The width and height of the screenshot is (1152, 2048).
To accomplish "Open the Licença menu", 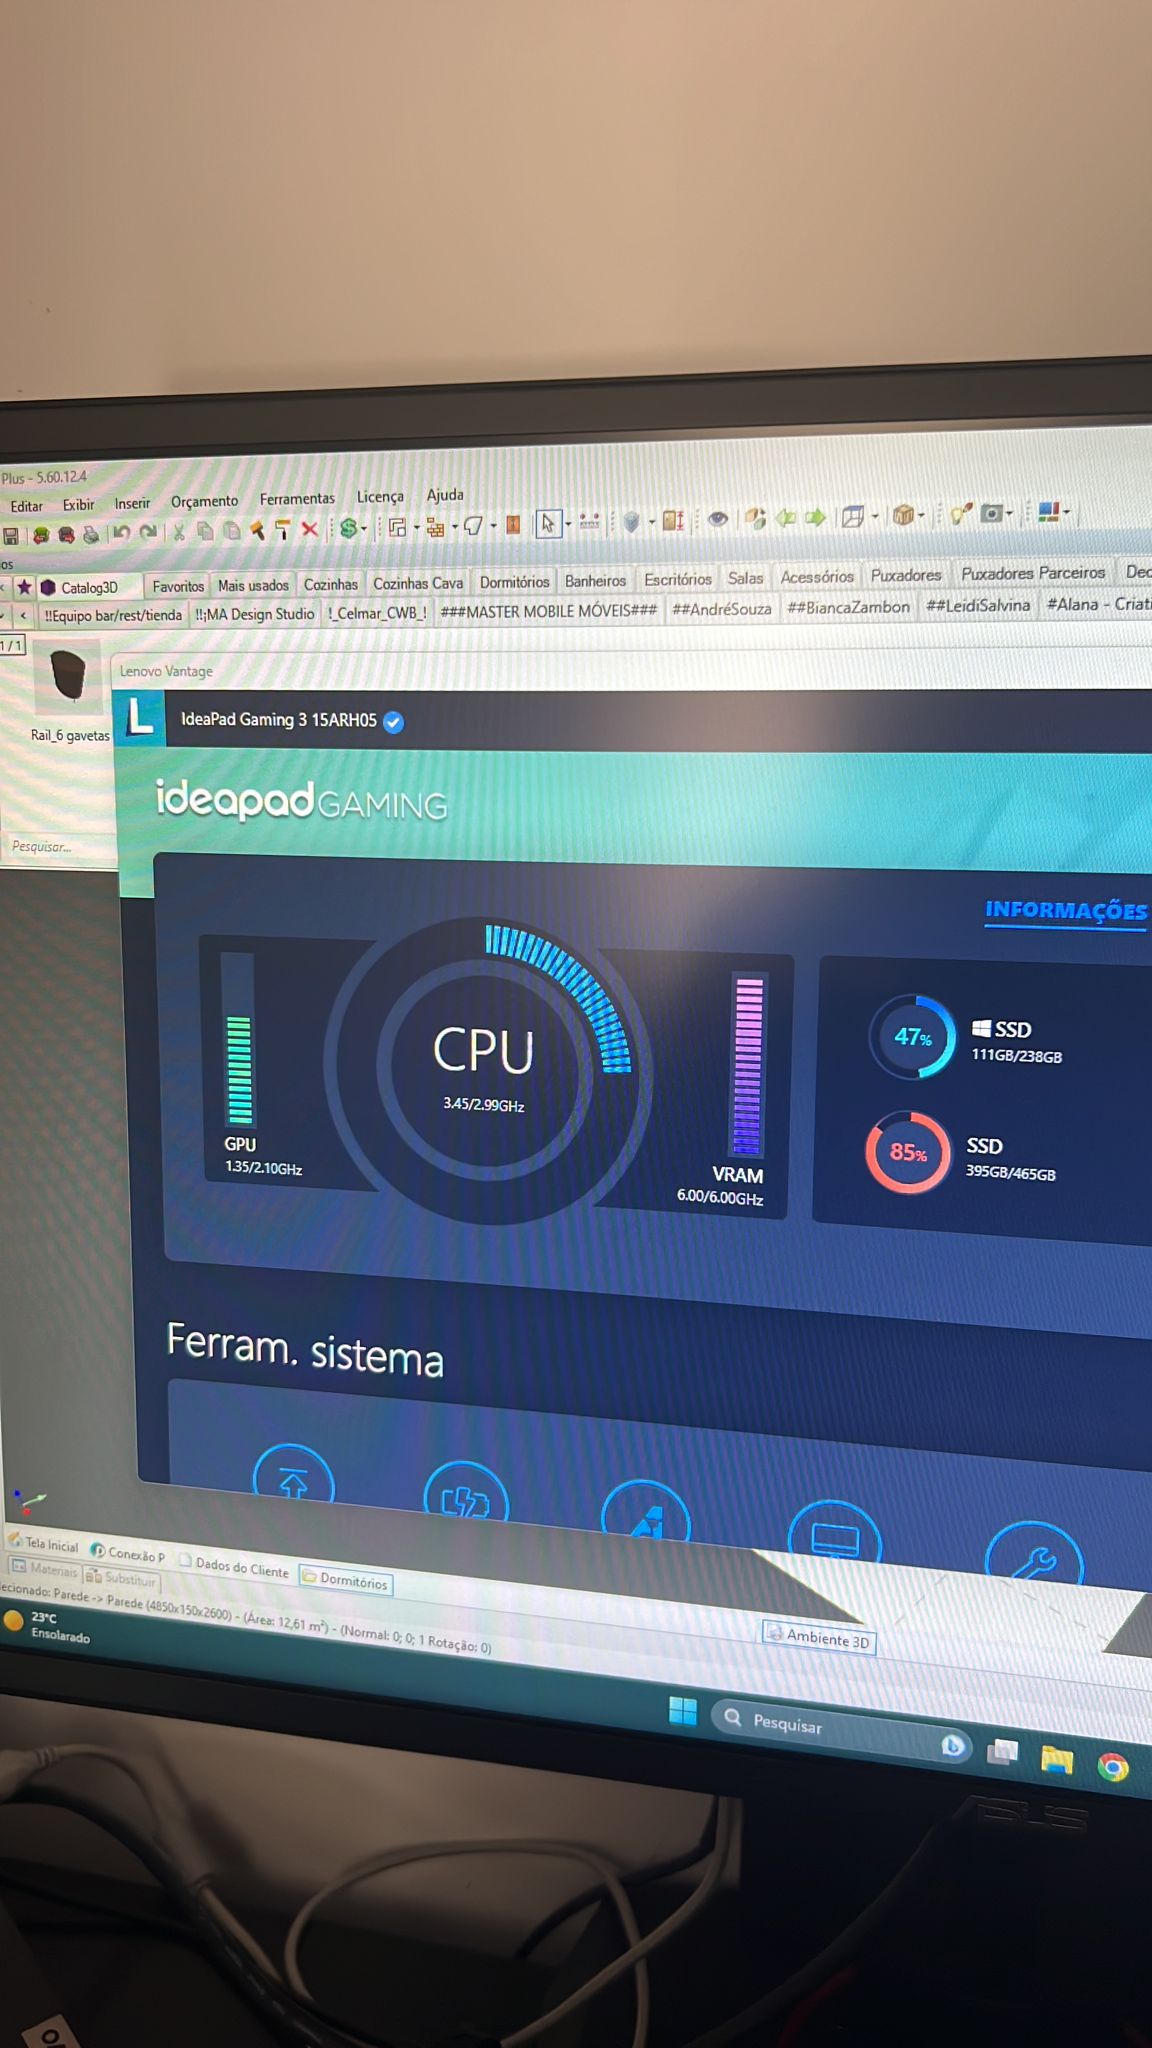I will (x=380, y=497).
